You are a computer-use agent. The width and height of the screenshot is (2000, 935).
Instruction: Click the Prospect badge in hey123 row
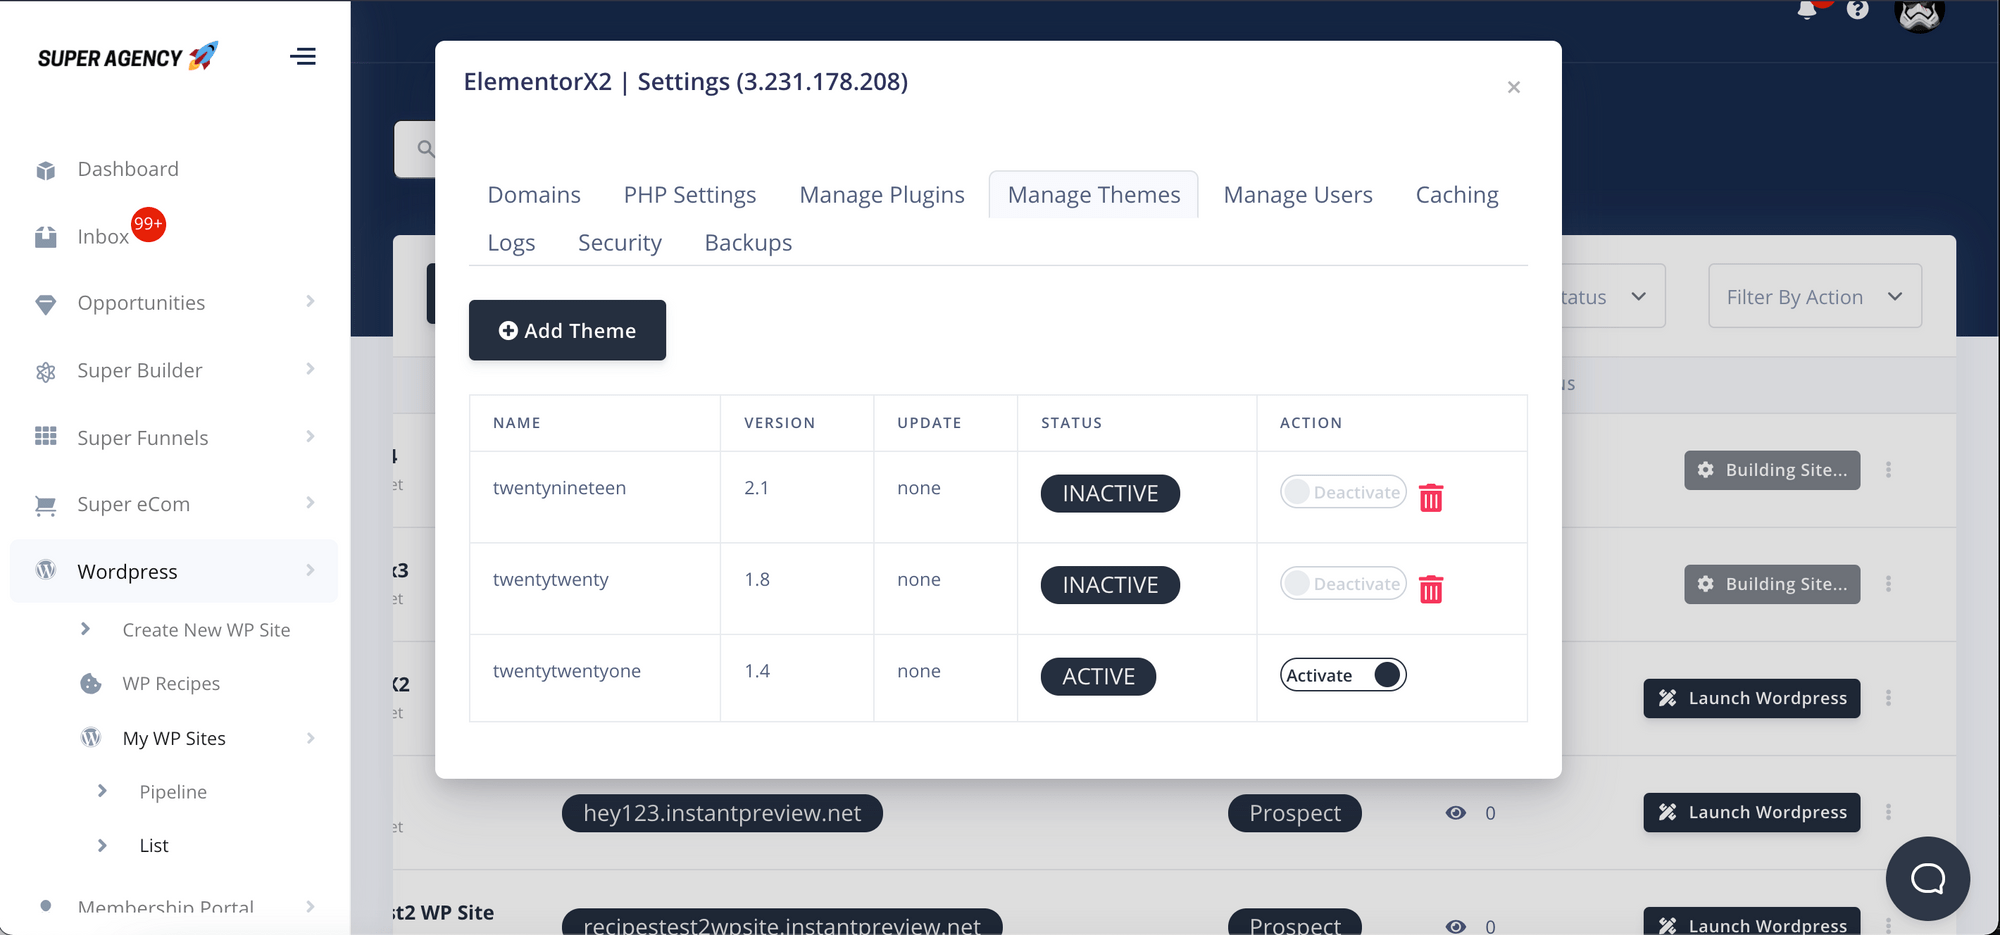[x=1295, y=813]
